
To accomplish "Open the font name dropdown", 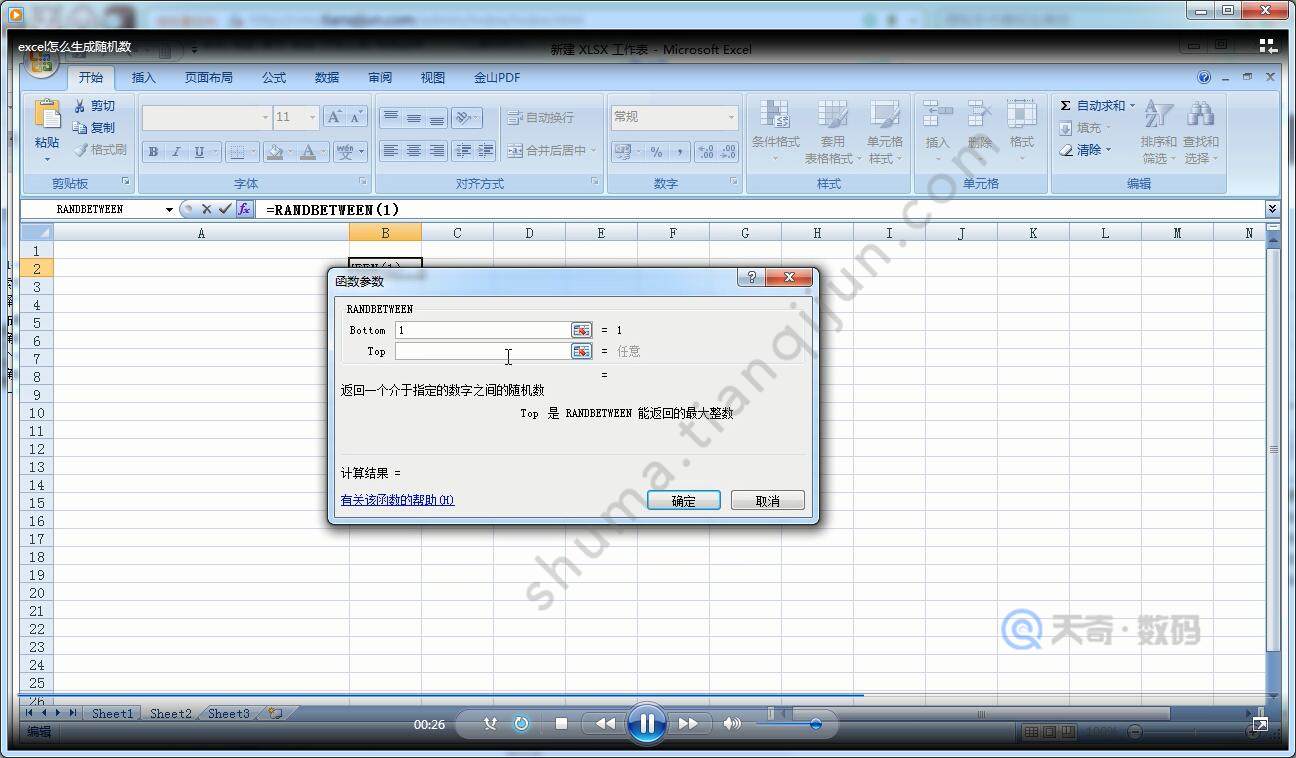I will coord(265,117).
